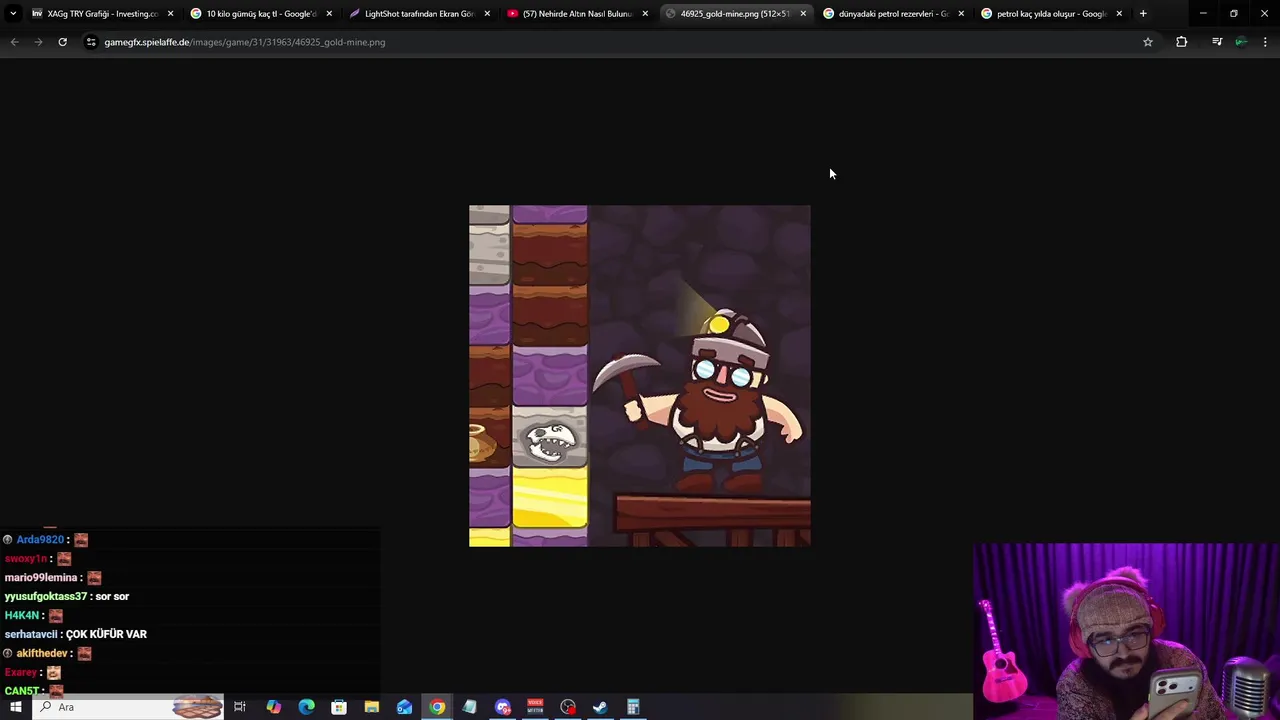
Task: Open the Windows Start menu
Action: tap(15, 707)
